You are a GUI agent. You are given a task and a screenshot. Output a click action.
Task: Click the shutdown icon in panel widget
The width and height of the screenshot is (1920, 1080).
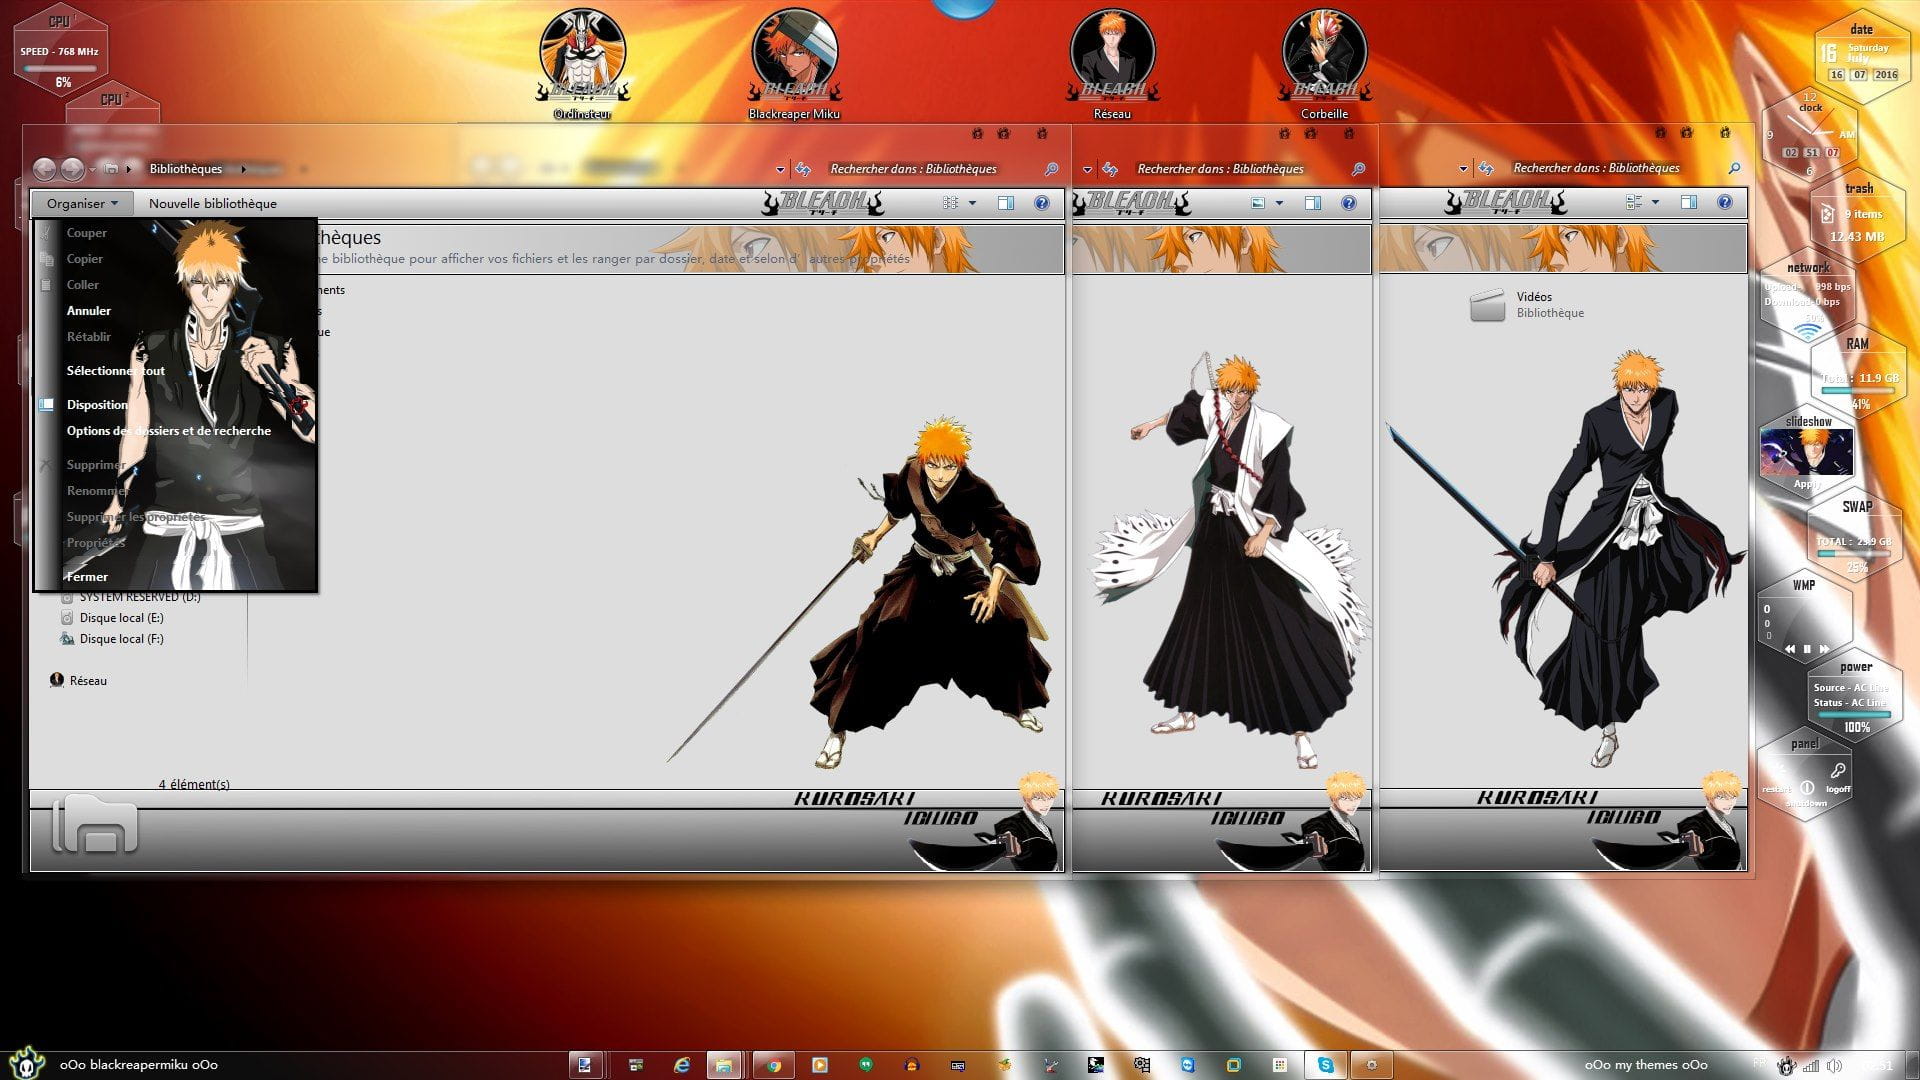coord(1807,788)
